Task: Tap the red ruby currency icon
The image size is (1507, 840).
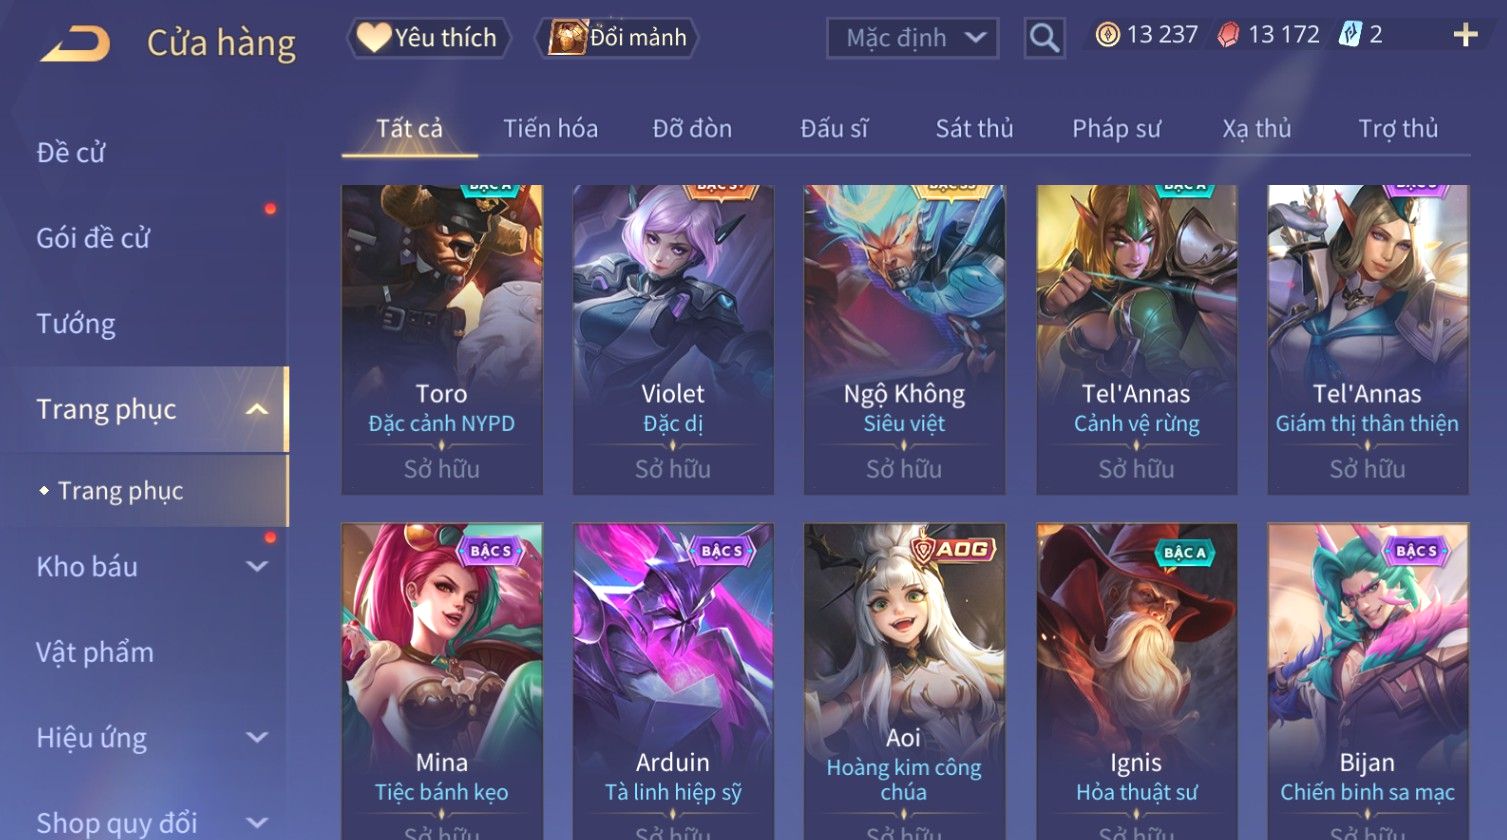Action: coord(1228,35)
